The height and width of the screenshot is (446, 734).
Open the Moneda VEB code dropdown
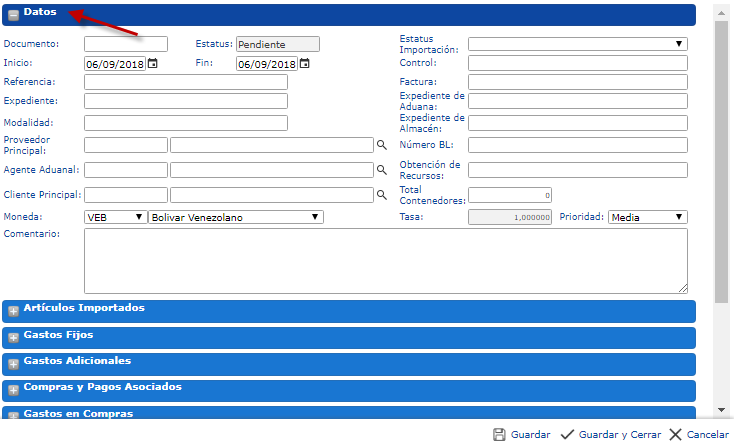click(x=115, y=217)
